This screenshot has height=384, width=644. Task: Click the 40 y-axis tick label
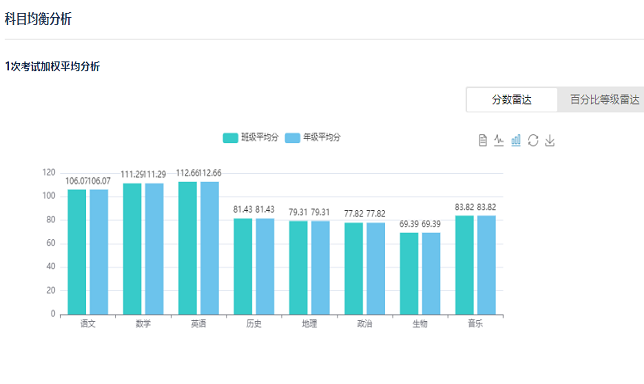tap(51, 267)
